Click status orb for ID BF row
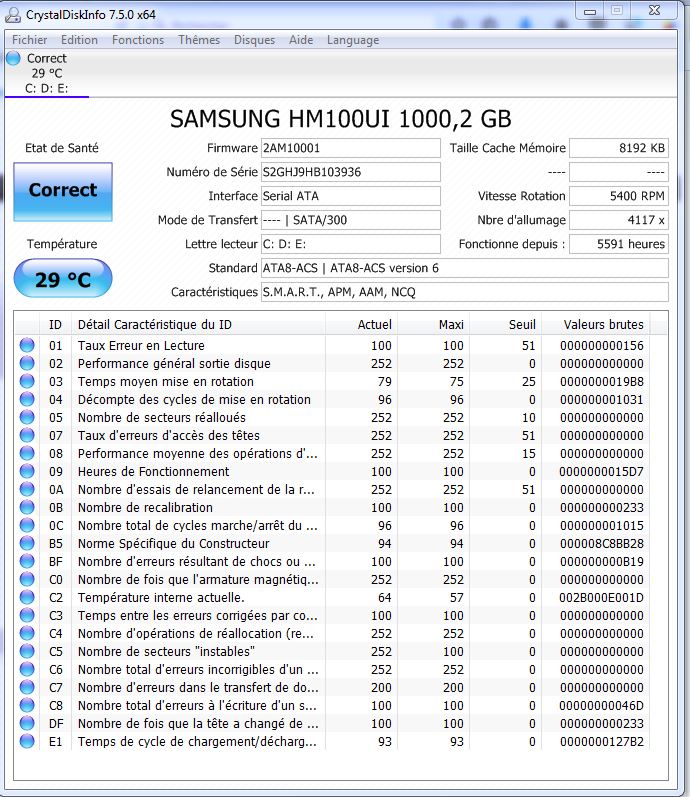This screenshot has width=690, height=797. [x=27, y=561]
